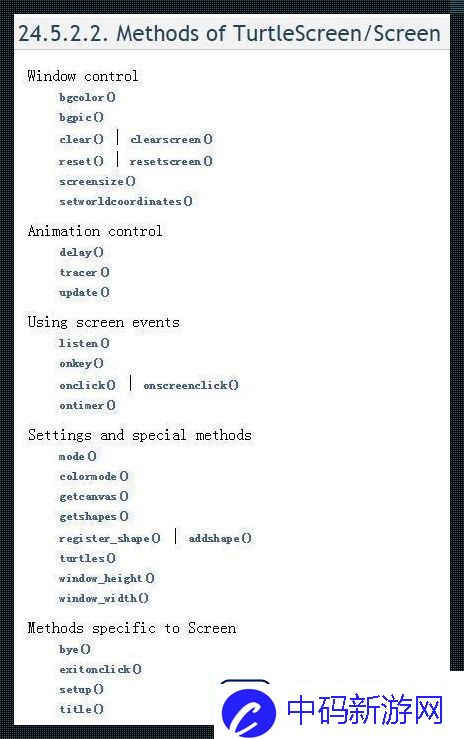The width and height of the screenshot is (464, 739).
Task: Click the getcanvas() link
Action: point(94,497)
